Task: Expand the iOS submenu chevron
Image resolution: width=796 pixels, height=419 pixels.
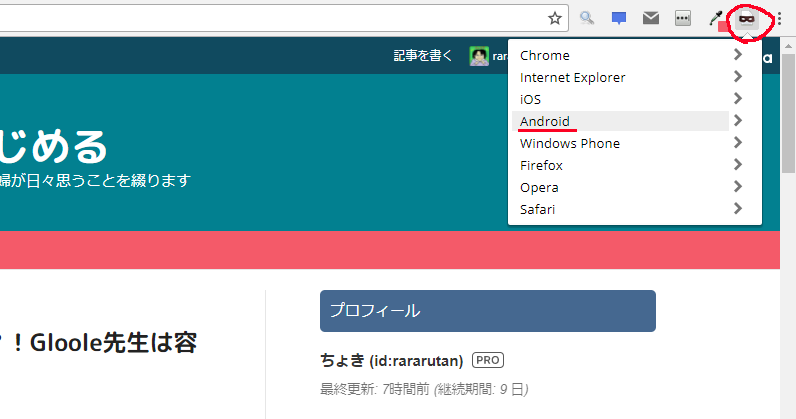Action: coord(738,98)
